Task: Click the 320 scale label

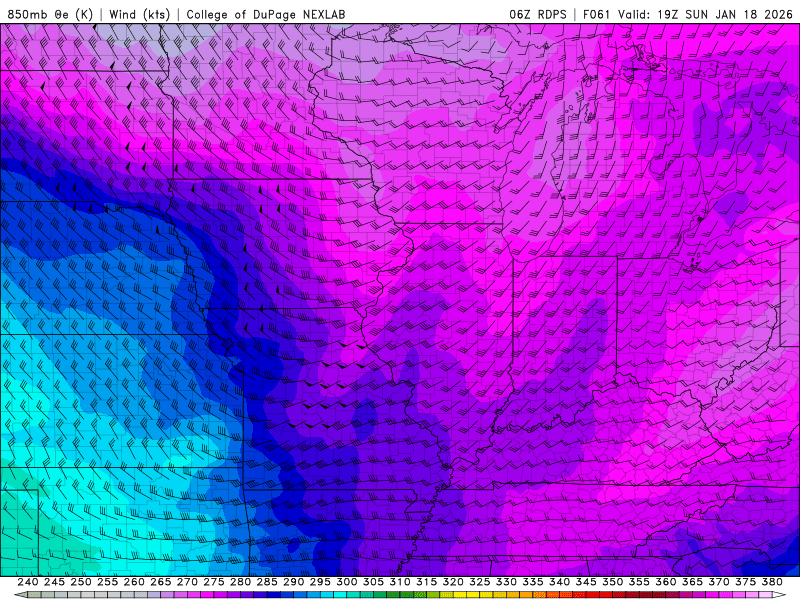Action: [453, 582]
